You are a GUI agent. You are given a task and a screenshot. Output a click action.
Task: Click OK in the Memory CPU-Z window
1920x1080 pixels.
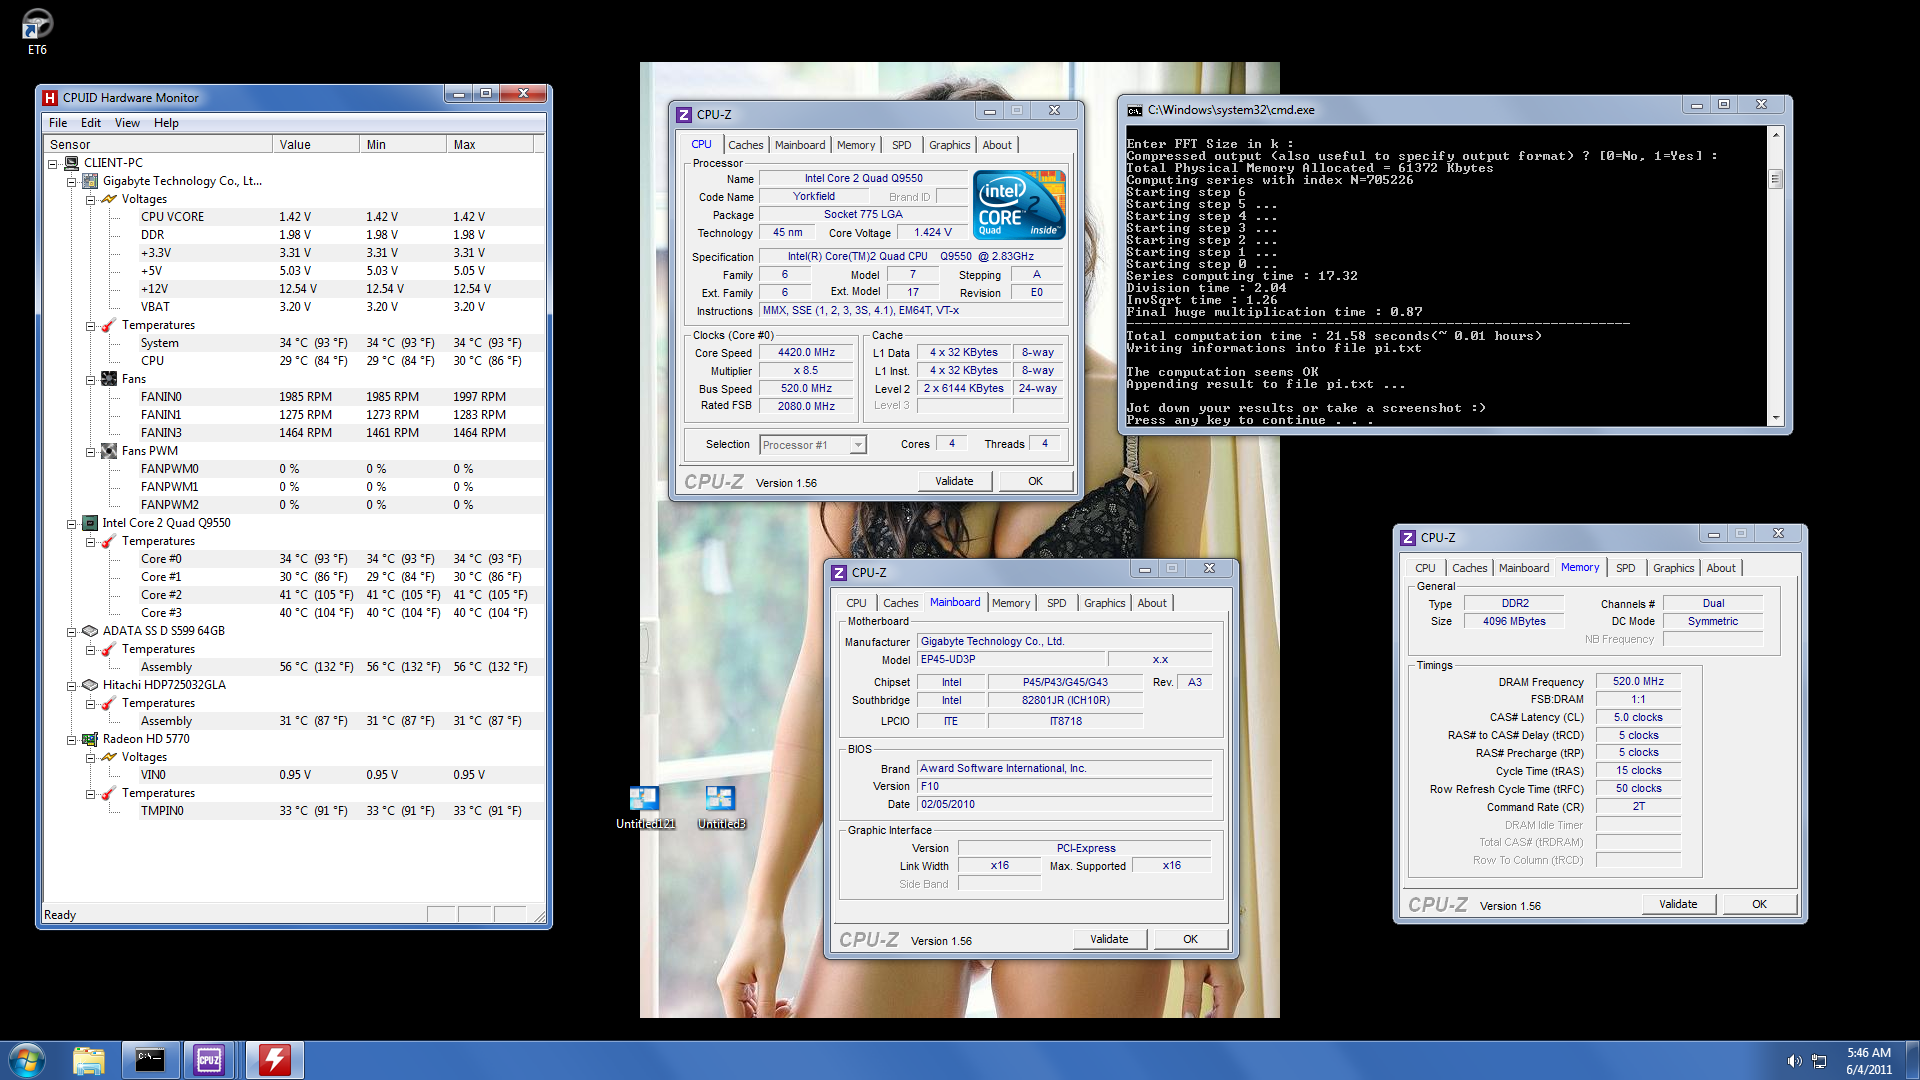point(1759,904)
